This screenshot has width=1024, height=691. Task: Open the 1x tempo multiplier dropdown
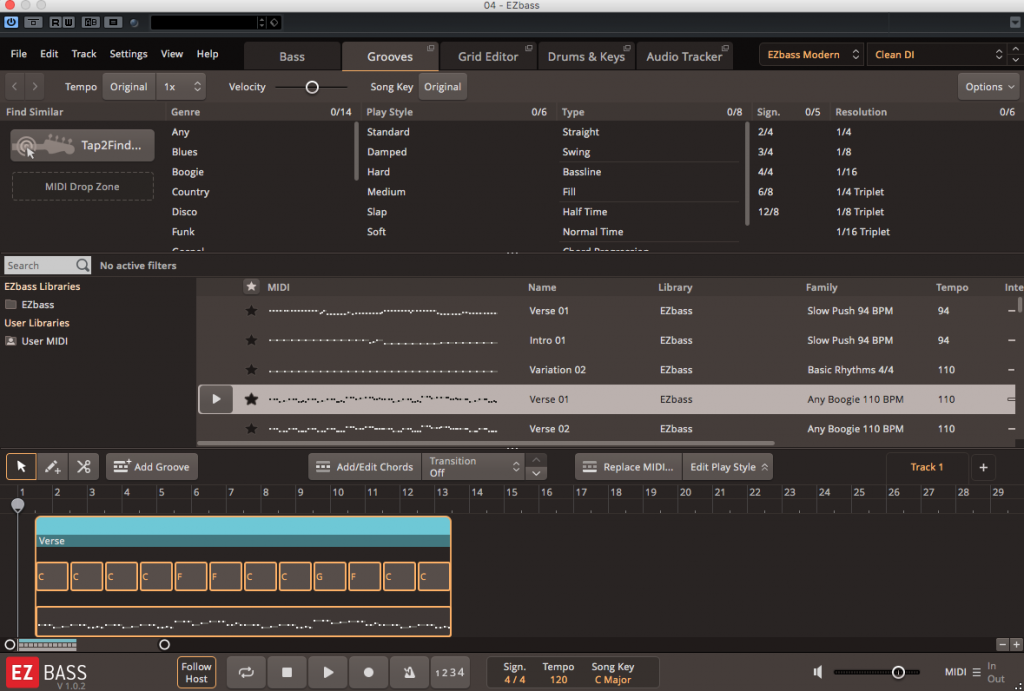(181, 87)
